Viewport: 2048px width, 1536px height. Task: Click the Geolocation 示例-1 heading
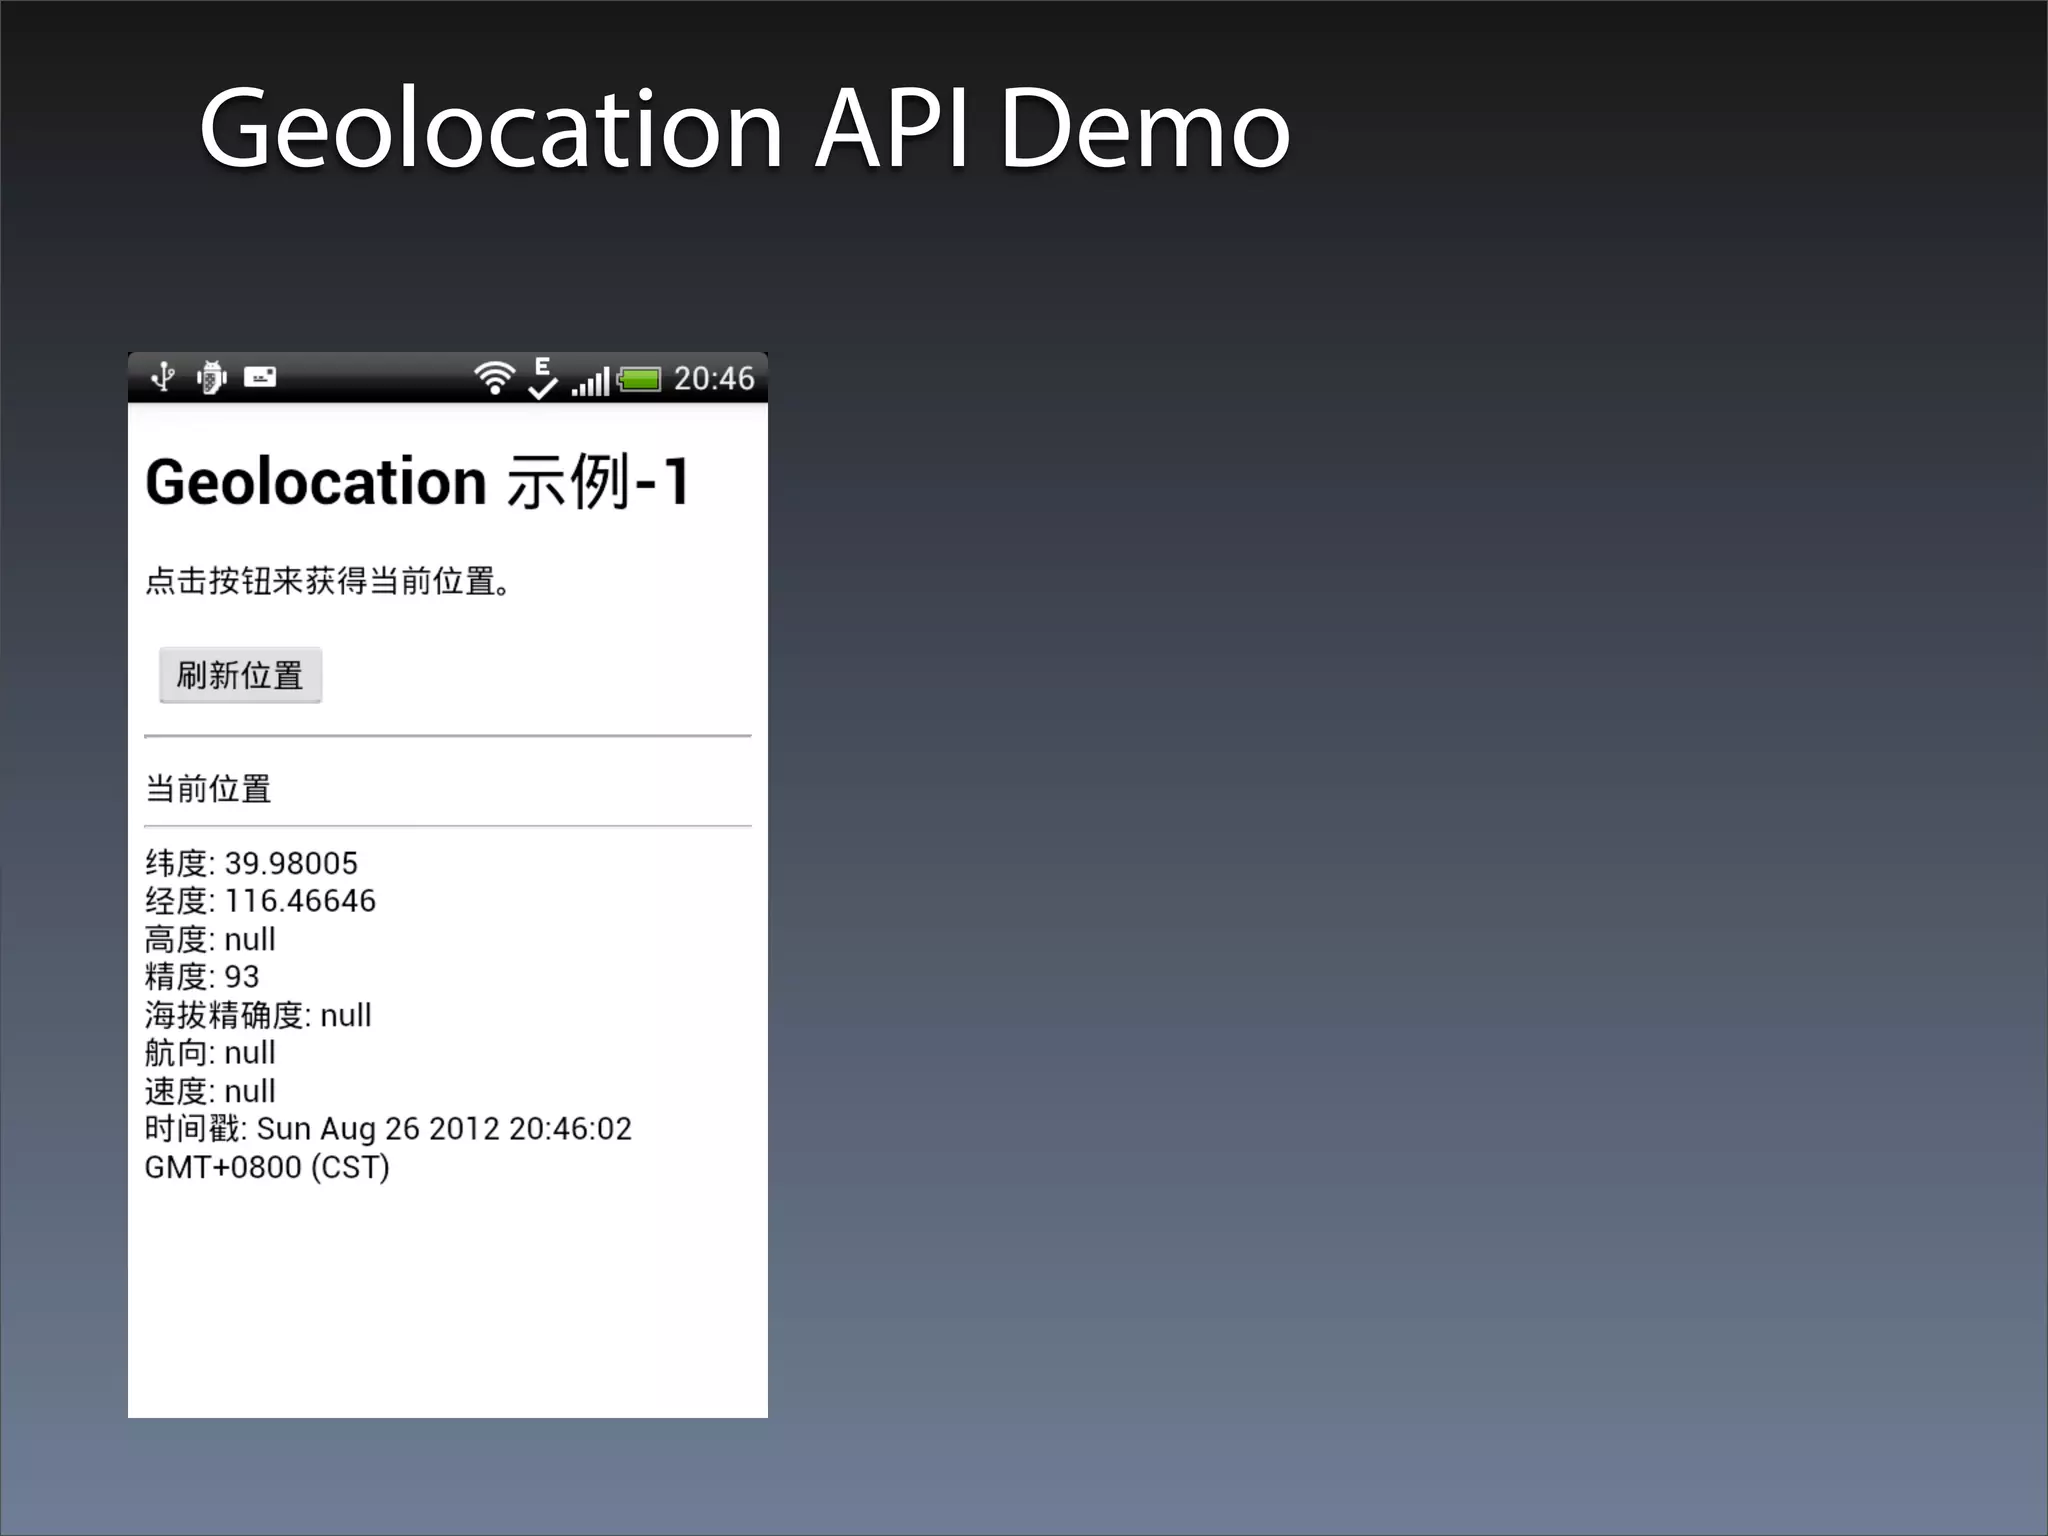[x=418, y=481]
